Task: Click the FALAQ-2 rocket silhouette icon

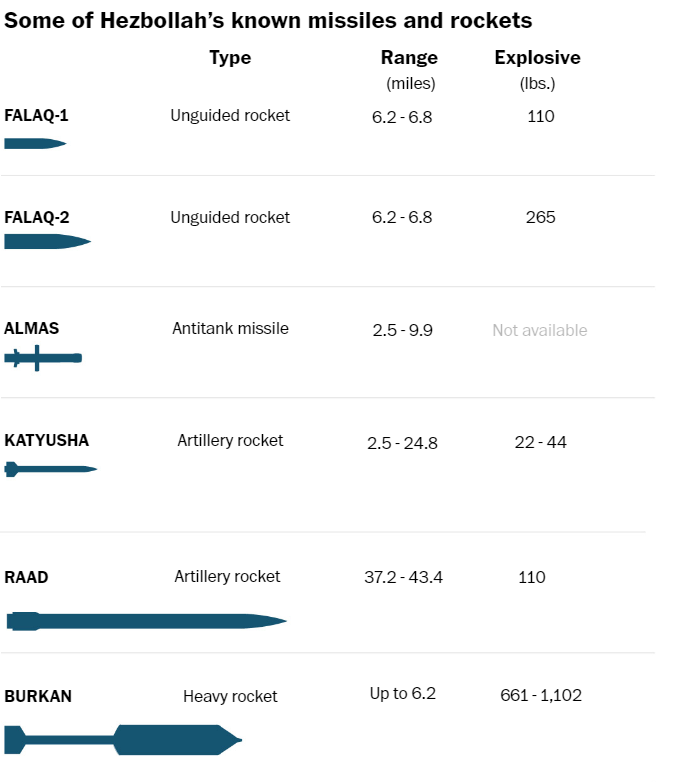Action: [47, 241]
